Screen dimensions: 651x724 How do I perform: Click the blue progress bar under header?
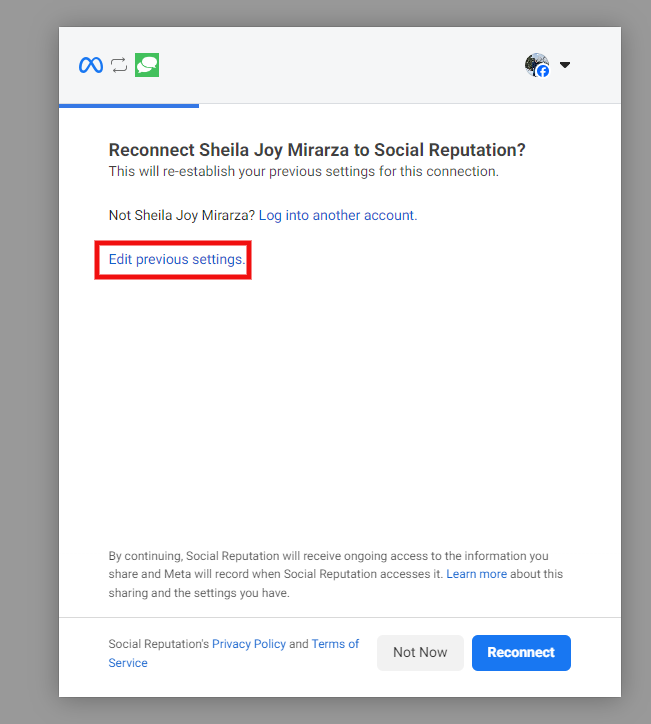129,106
